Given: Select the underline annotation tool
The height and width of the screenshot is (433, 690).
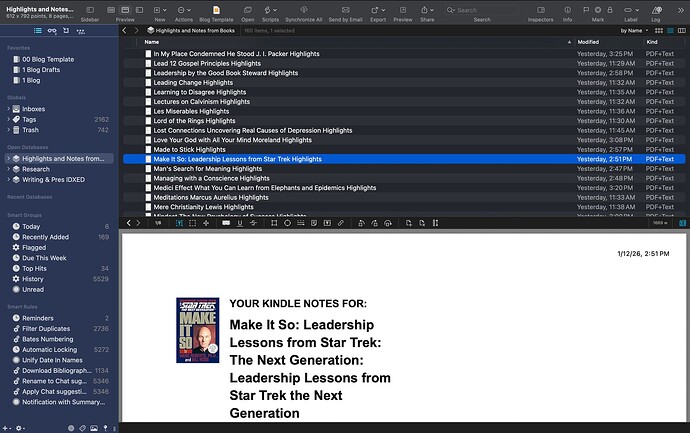Looking at the screenshot, I should pos(242,222).
